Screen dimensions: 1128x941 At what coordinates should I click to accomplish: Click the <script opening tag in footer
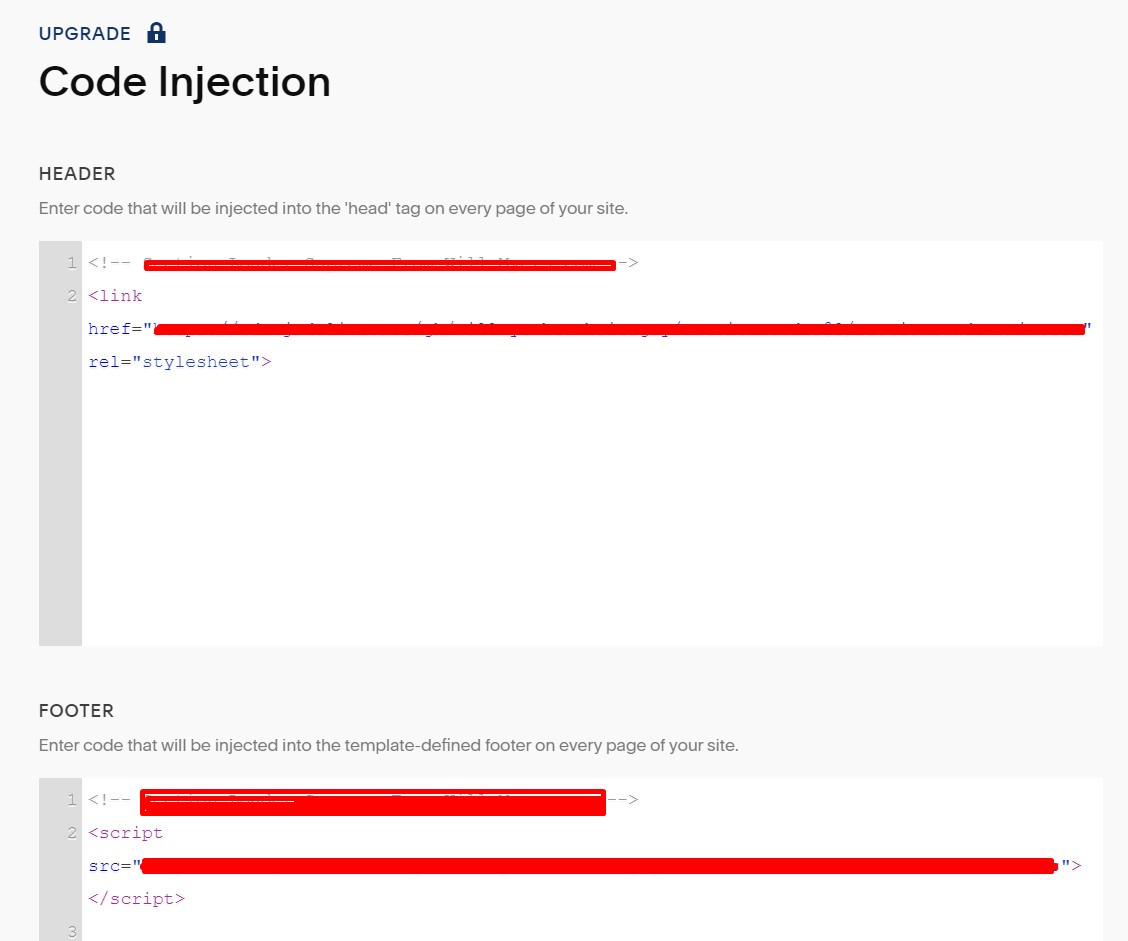tap(125, 833)
